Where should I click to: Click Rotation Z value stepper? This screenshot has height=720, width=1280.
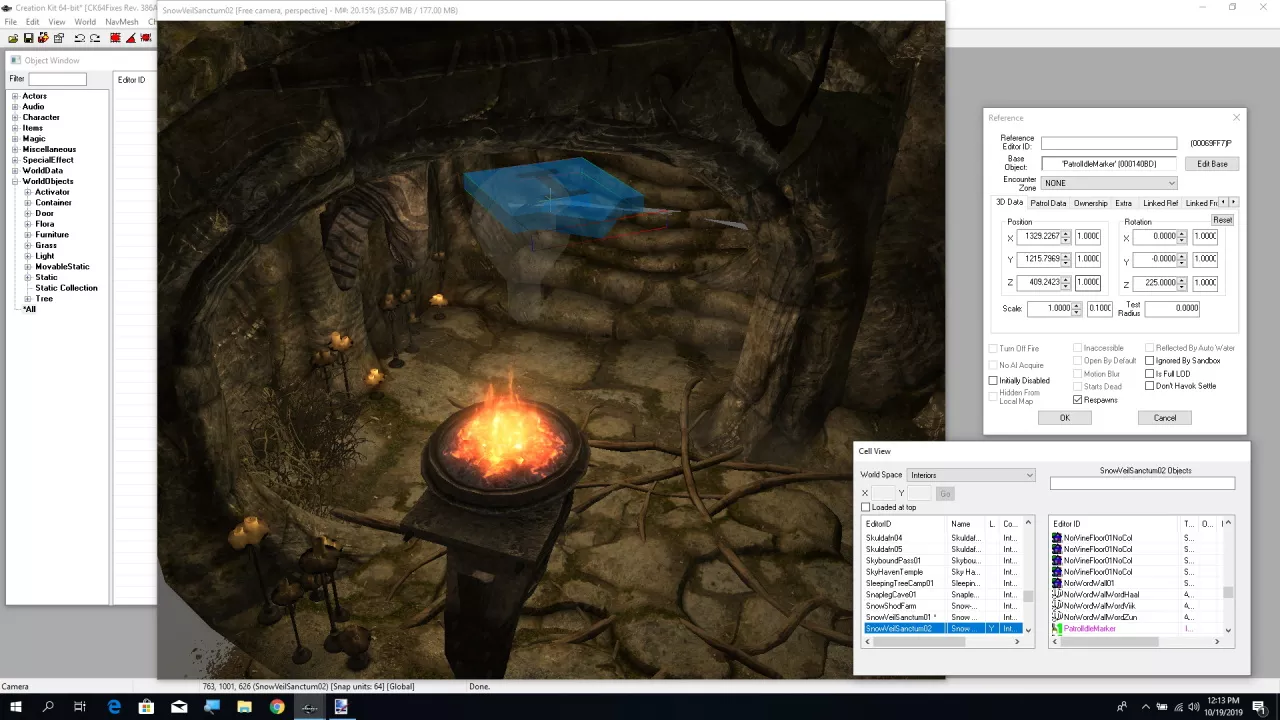tap(1182, 283)
